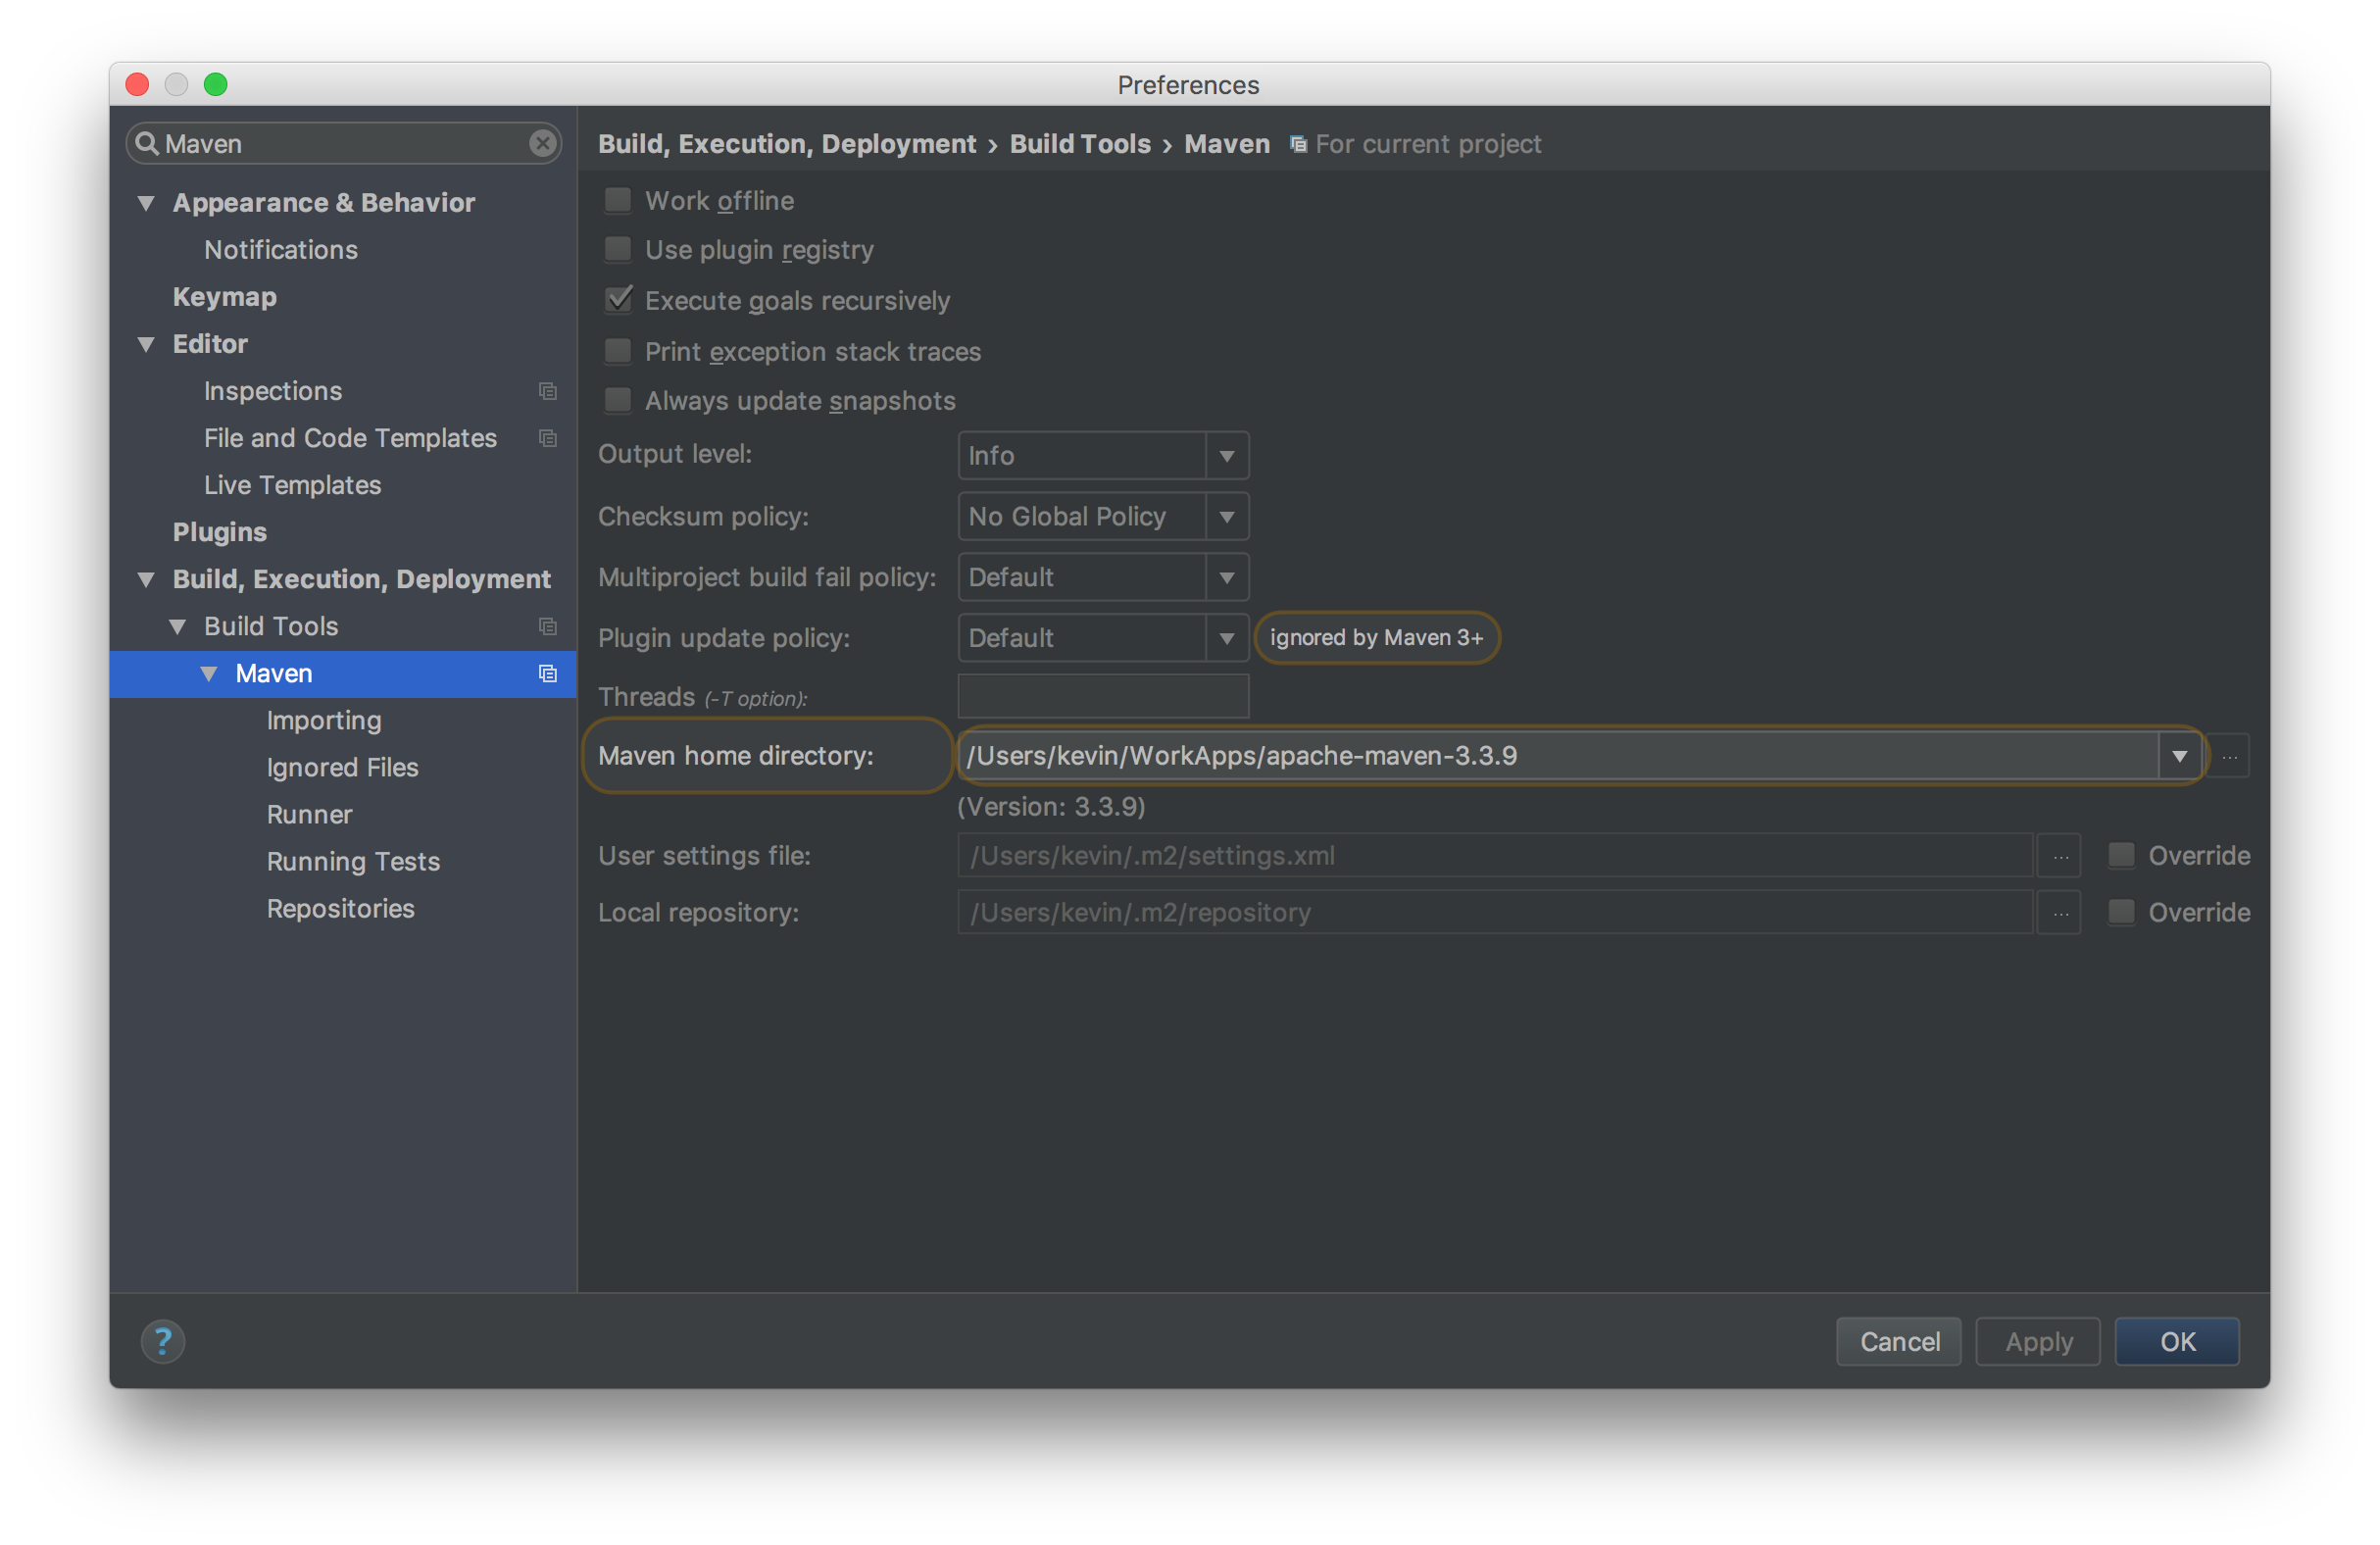Click project-level icon beside File and Code Templates
Image resolution: width=2380 pixels, height=1545 pixels.
(547, 438)
